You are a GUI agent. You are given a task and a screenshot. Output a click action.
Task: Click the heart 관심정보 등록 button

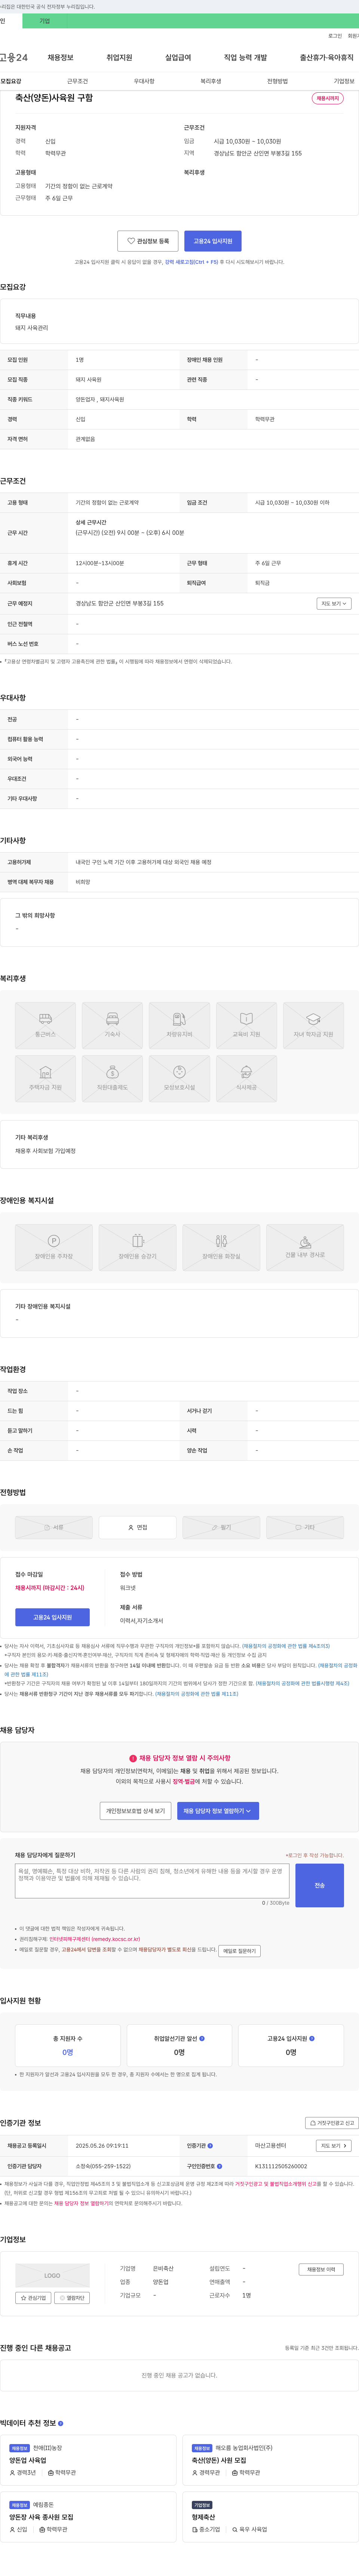[148, 241]
